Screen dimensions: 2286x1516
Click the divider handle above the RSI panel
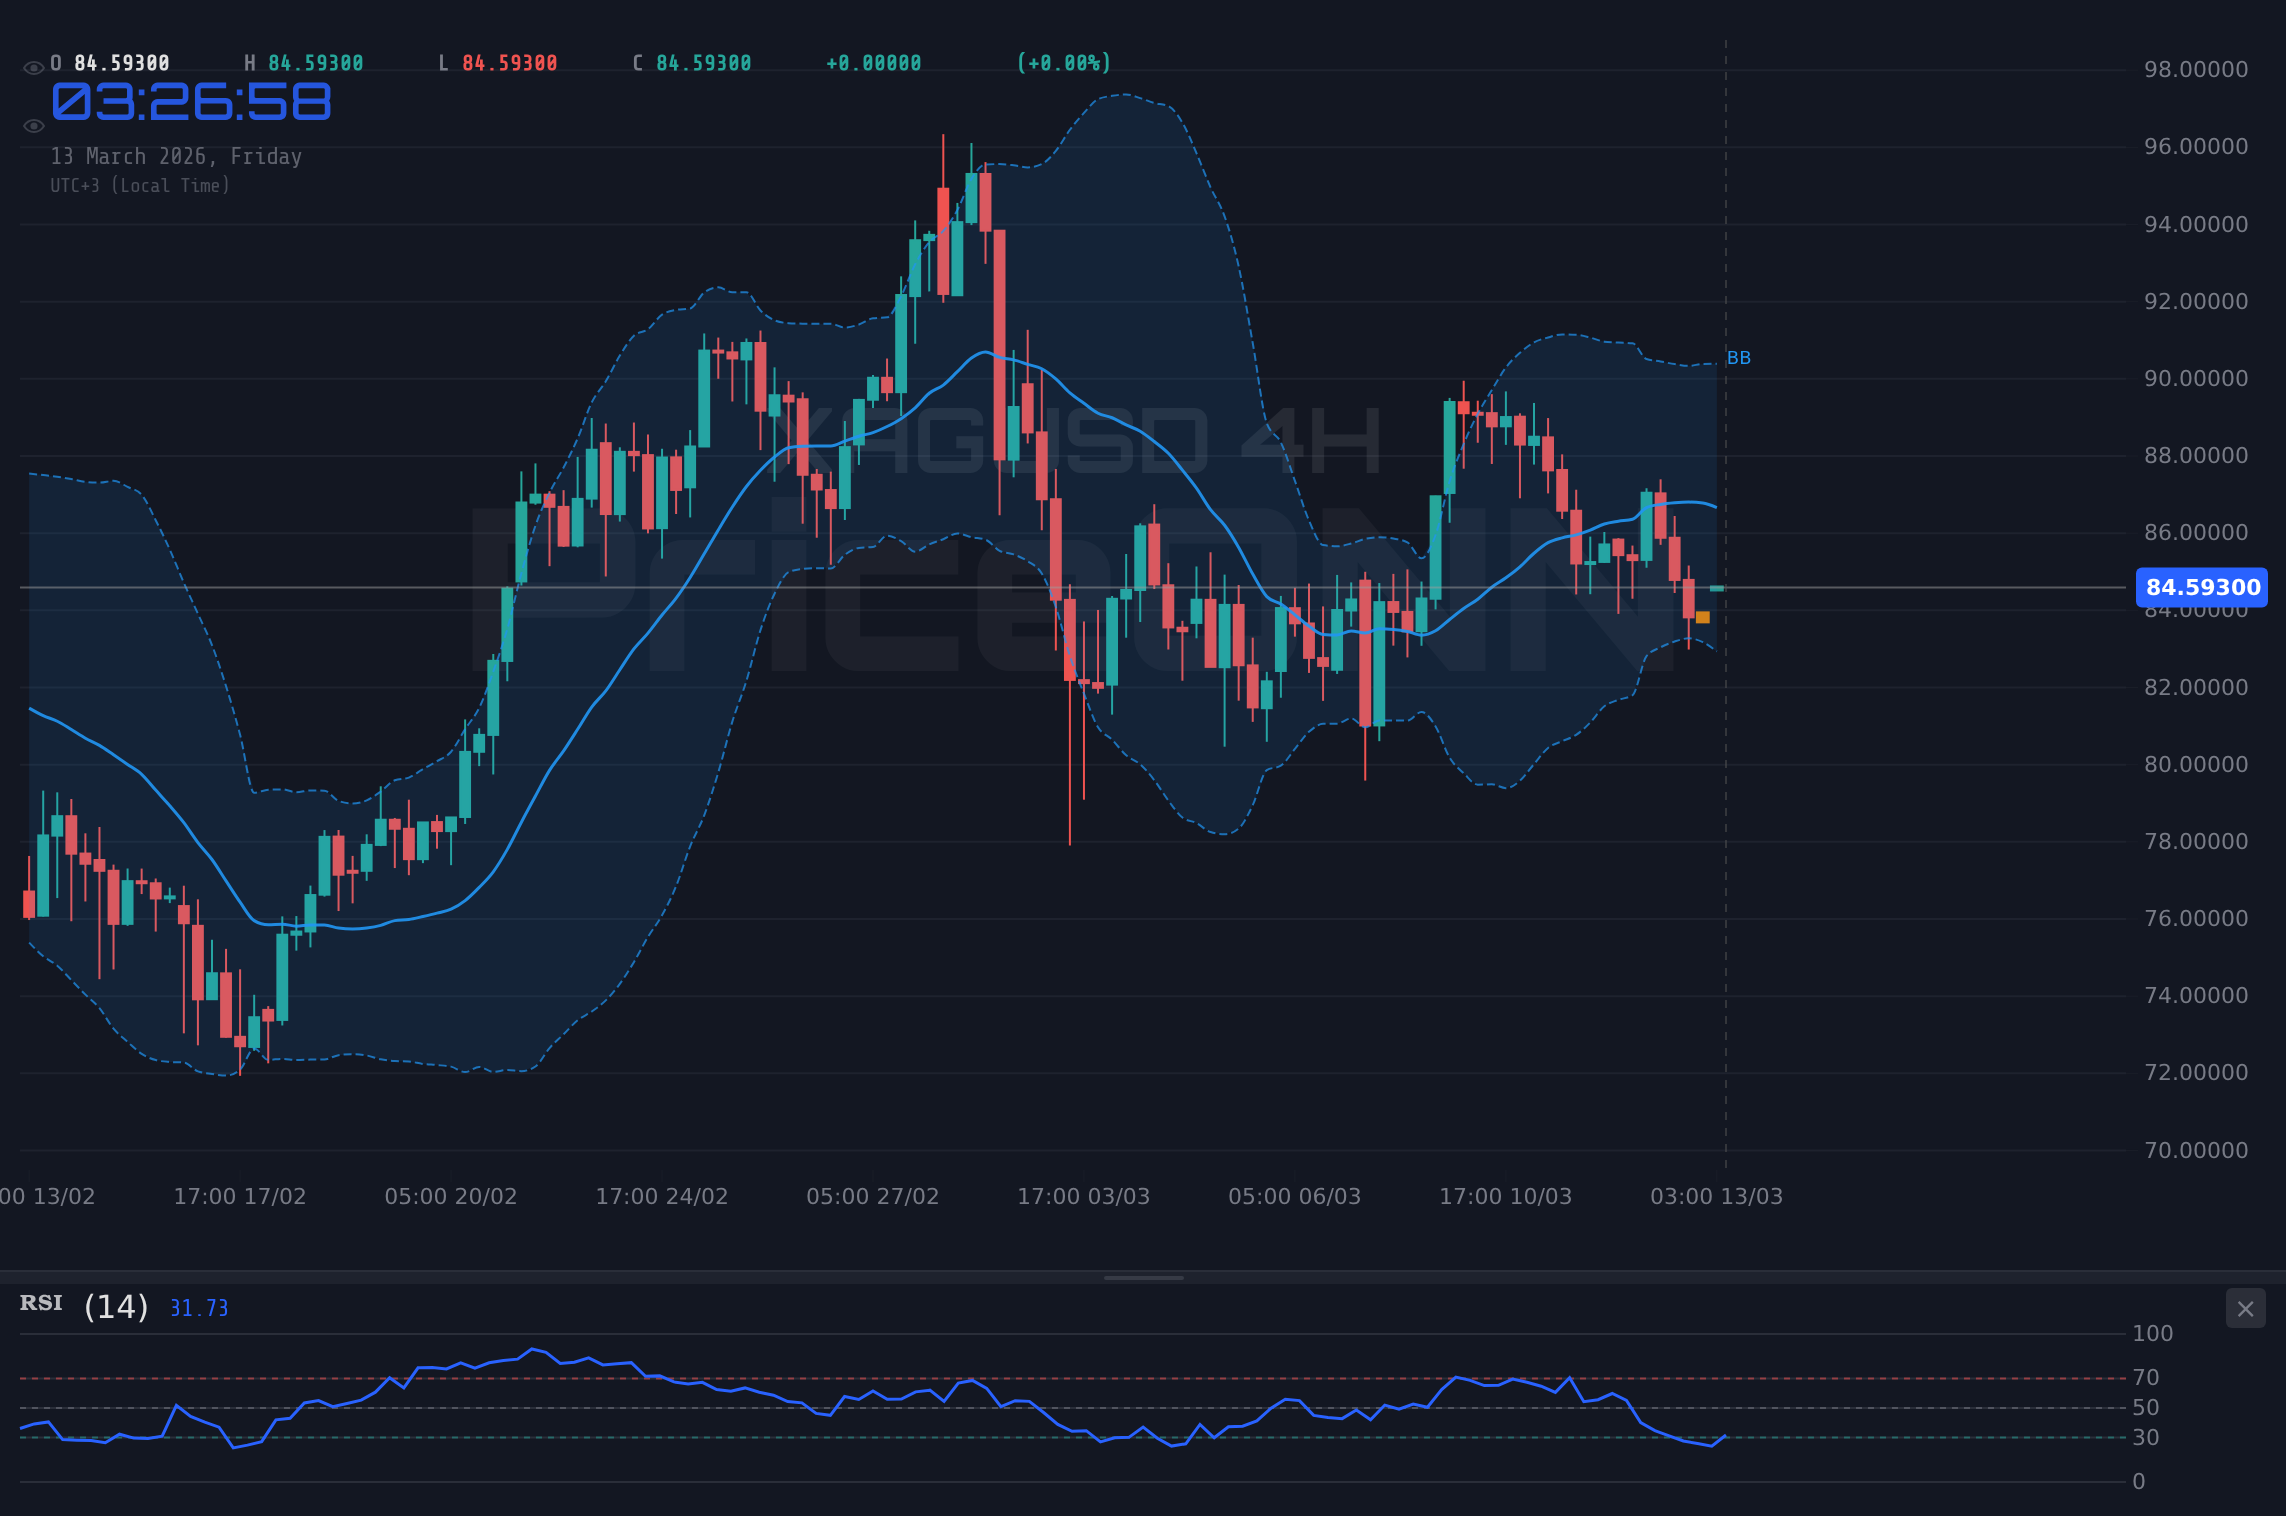tap(1144, 1278)
